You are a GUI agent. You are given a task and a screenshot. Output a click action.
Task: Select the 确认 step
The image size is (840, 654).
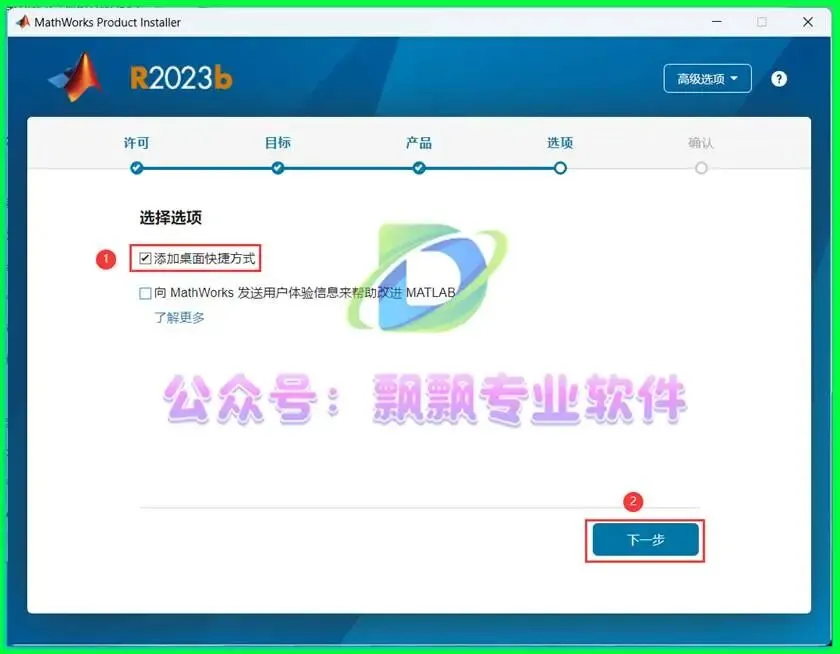coord(701,143)
